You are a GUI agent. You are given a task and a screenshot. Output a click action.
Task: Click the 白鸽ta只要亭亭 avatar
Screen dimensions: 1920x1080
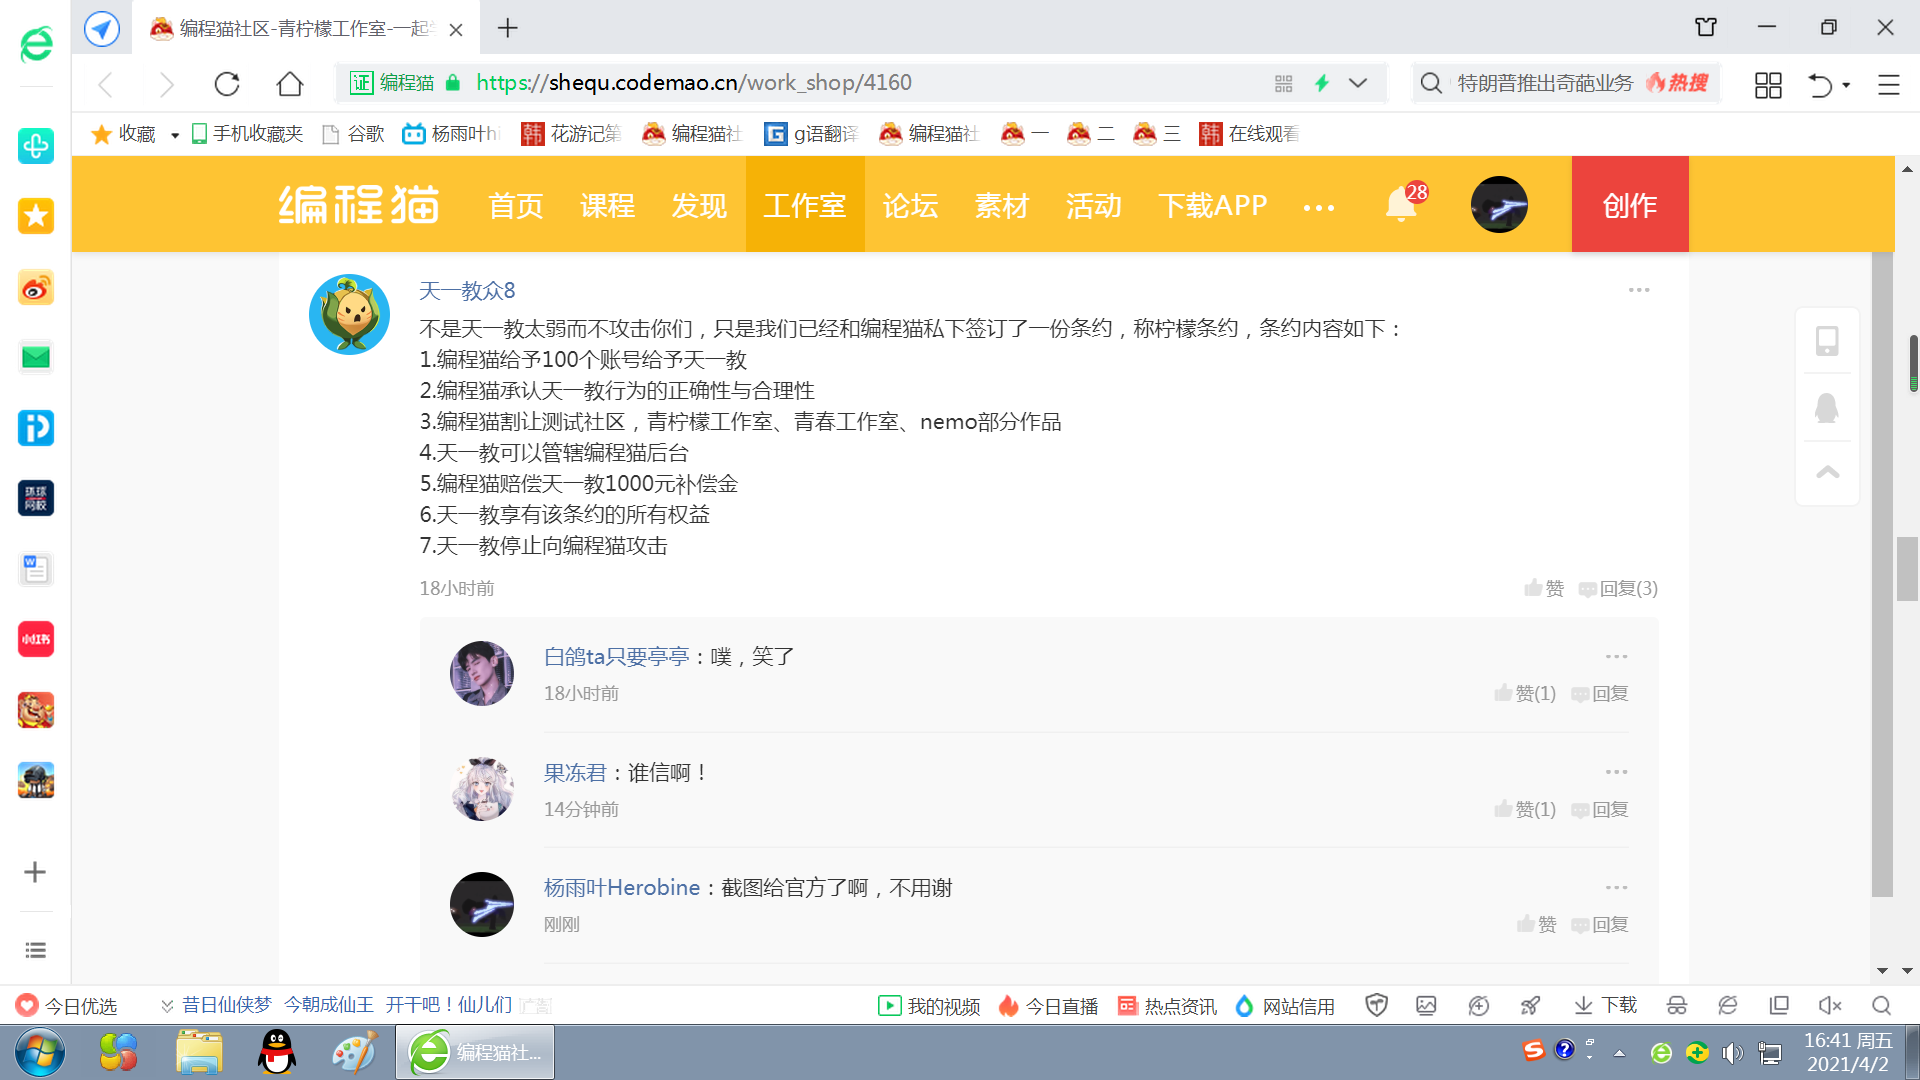coord(482,673)
